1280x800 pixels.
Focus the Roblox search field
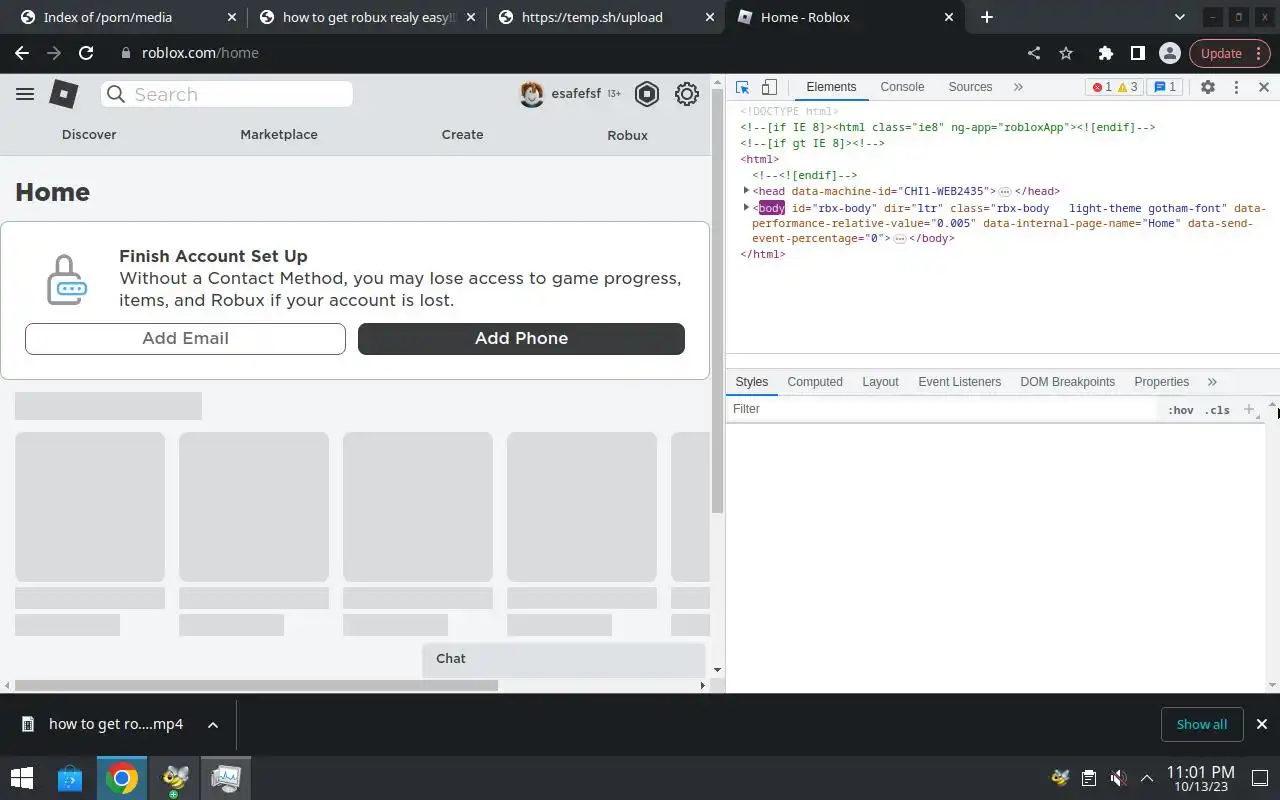pos(227,94)
